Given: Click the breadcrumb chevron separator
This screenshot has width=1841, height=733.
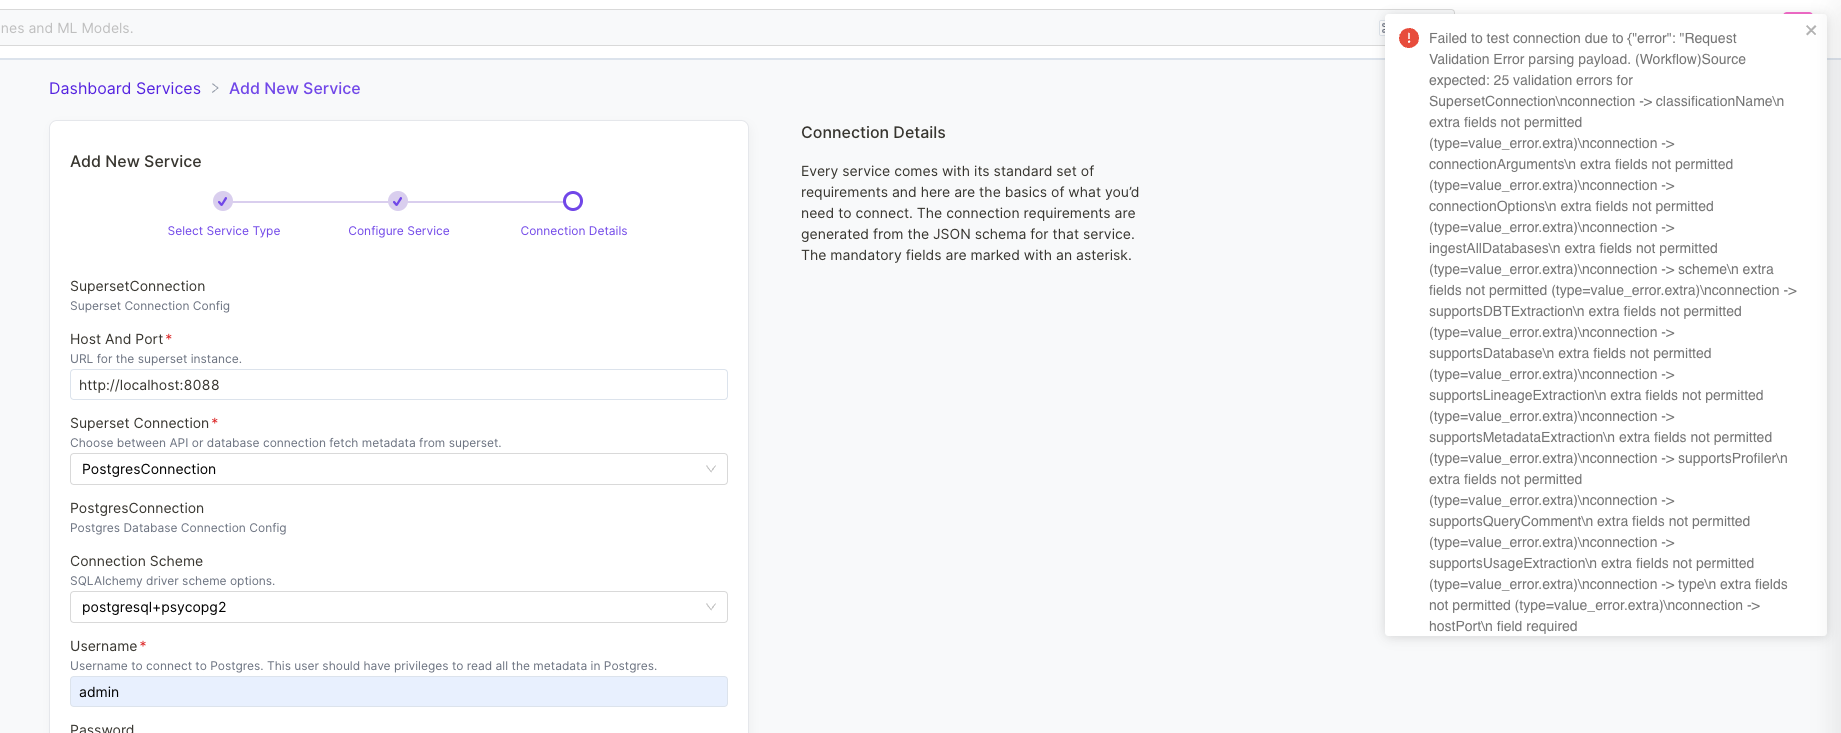Looking at the screenshot, I should click(215, 89).
